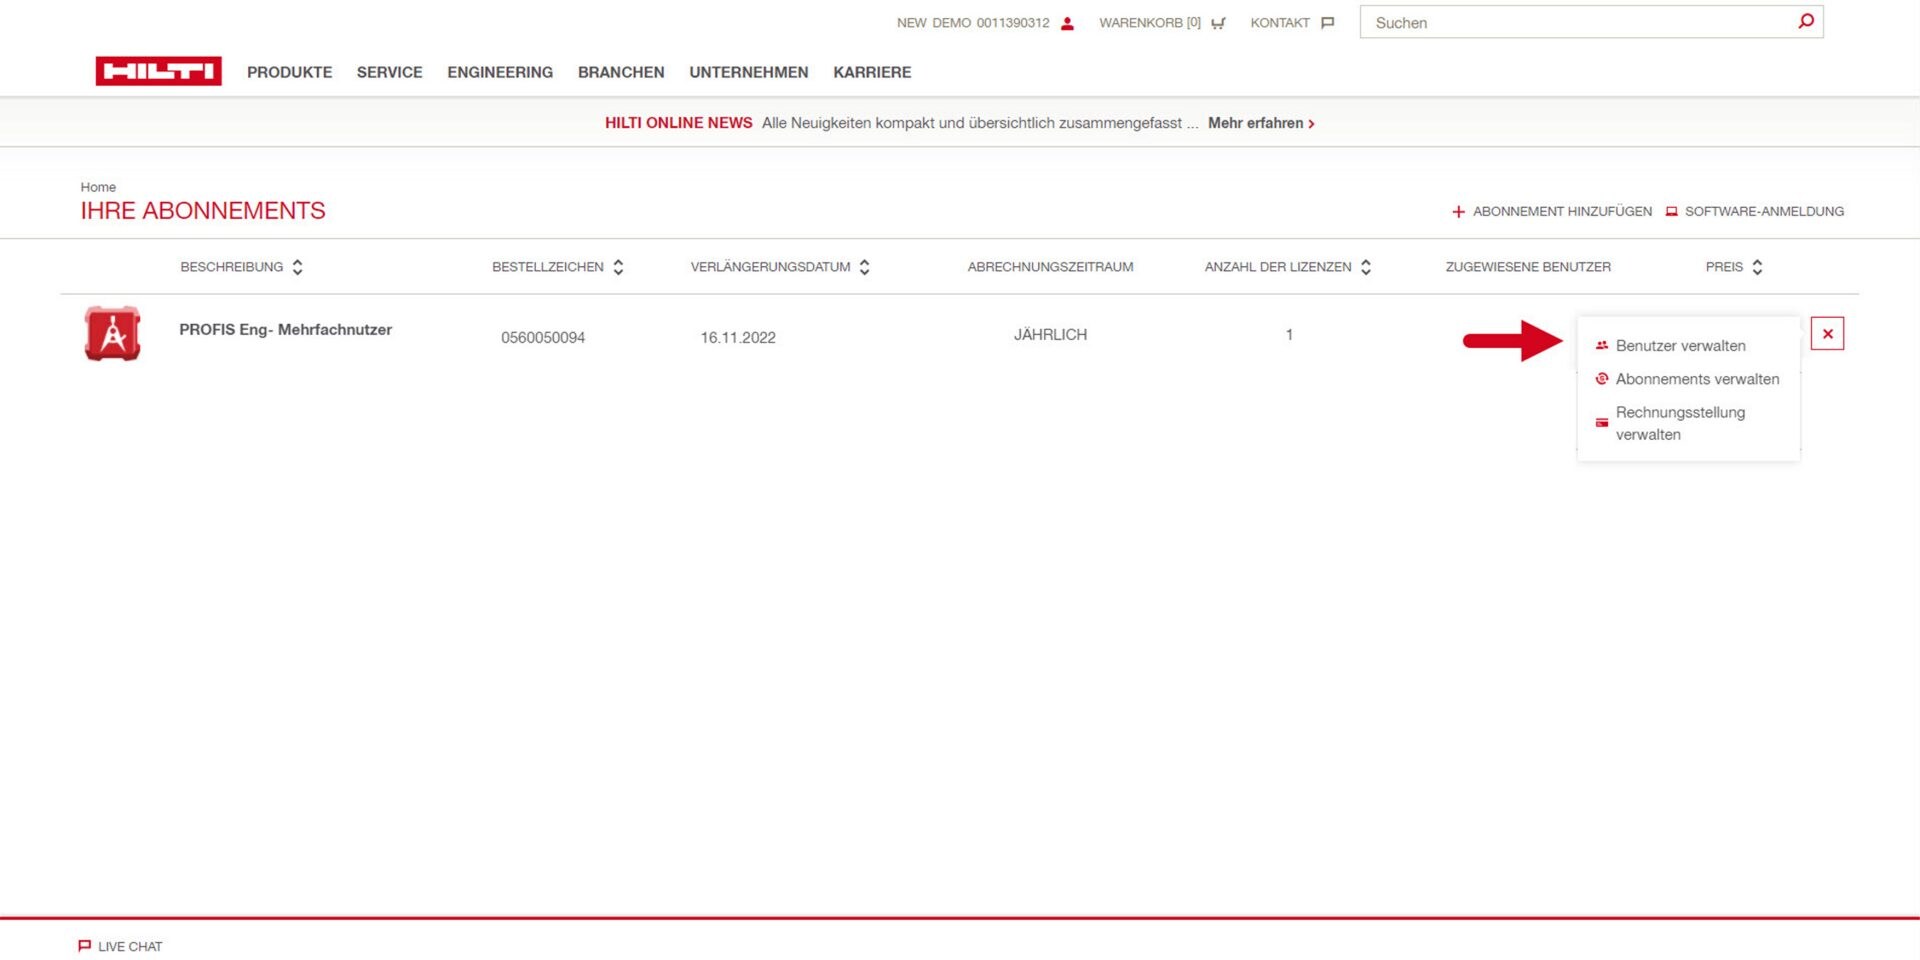
Task: Click IHRE ABONNEMENTS page heading
Action: (x=203, y=211)
